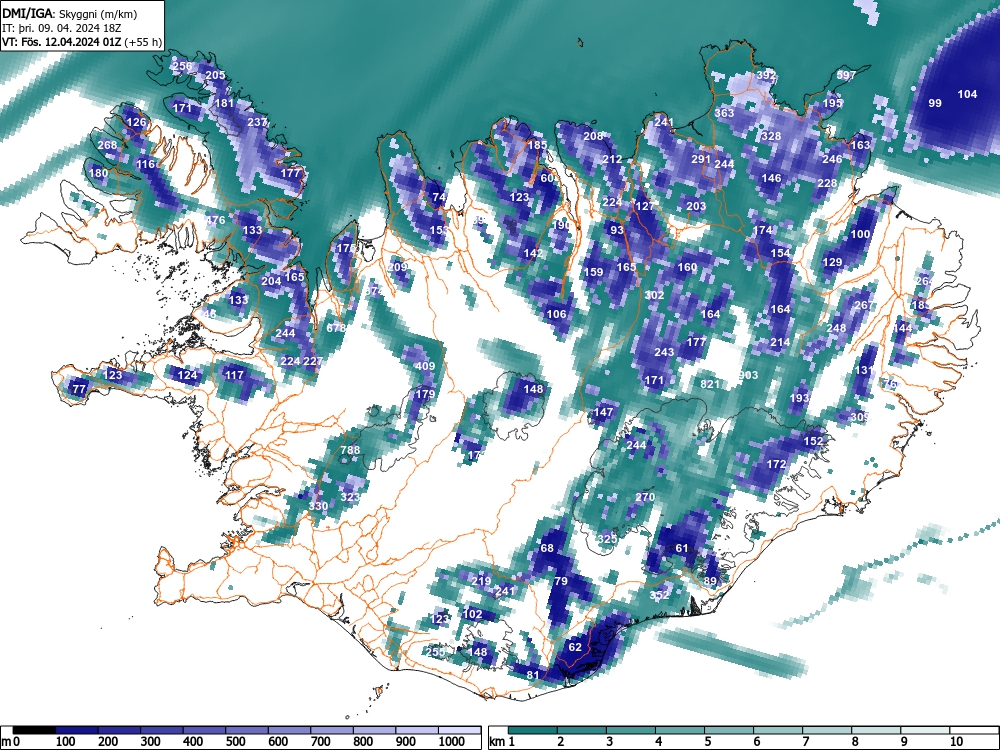Click the 267 value in the east
The width and height of the screenshot is (1000, 750).
tap(864, 305)
